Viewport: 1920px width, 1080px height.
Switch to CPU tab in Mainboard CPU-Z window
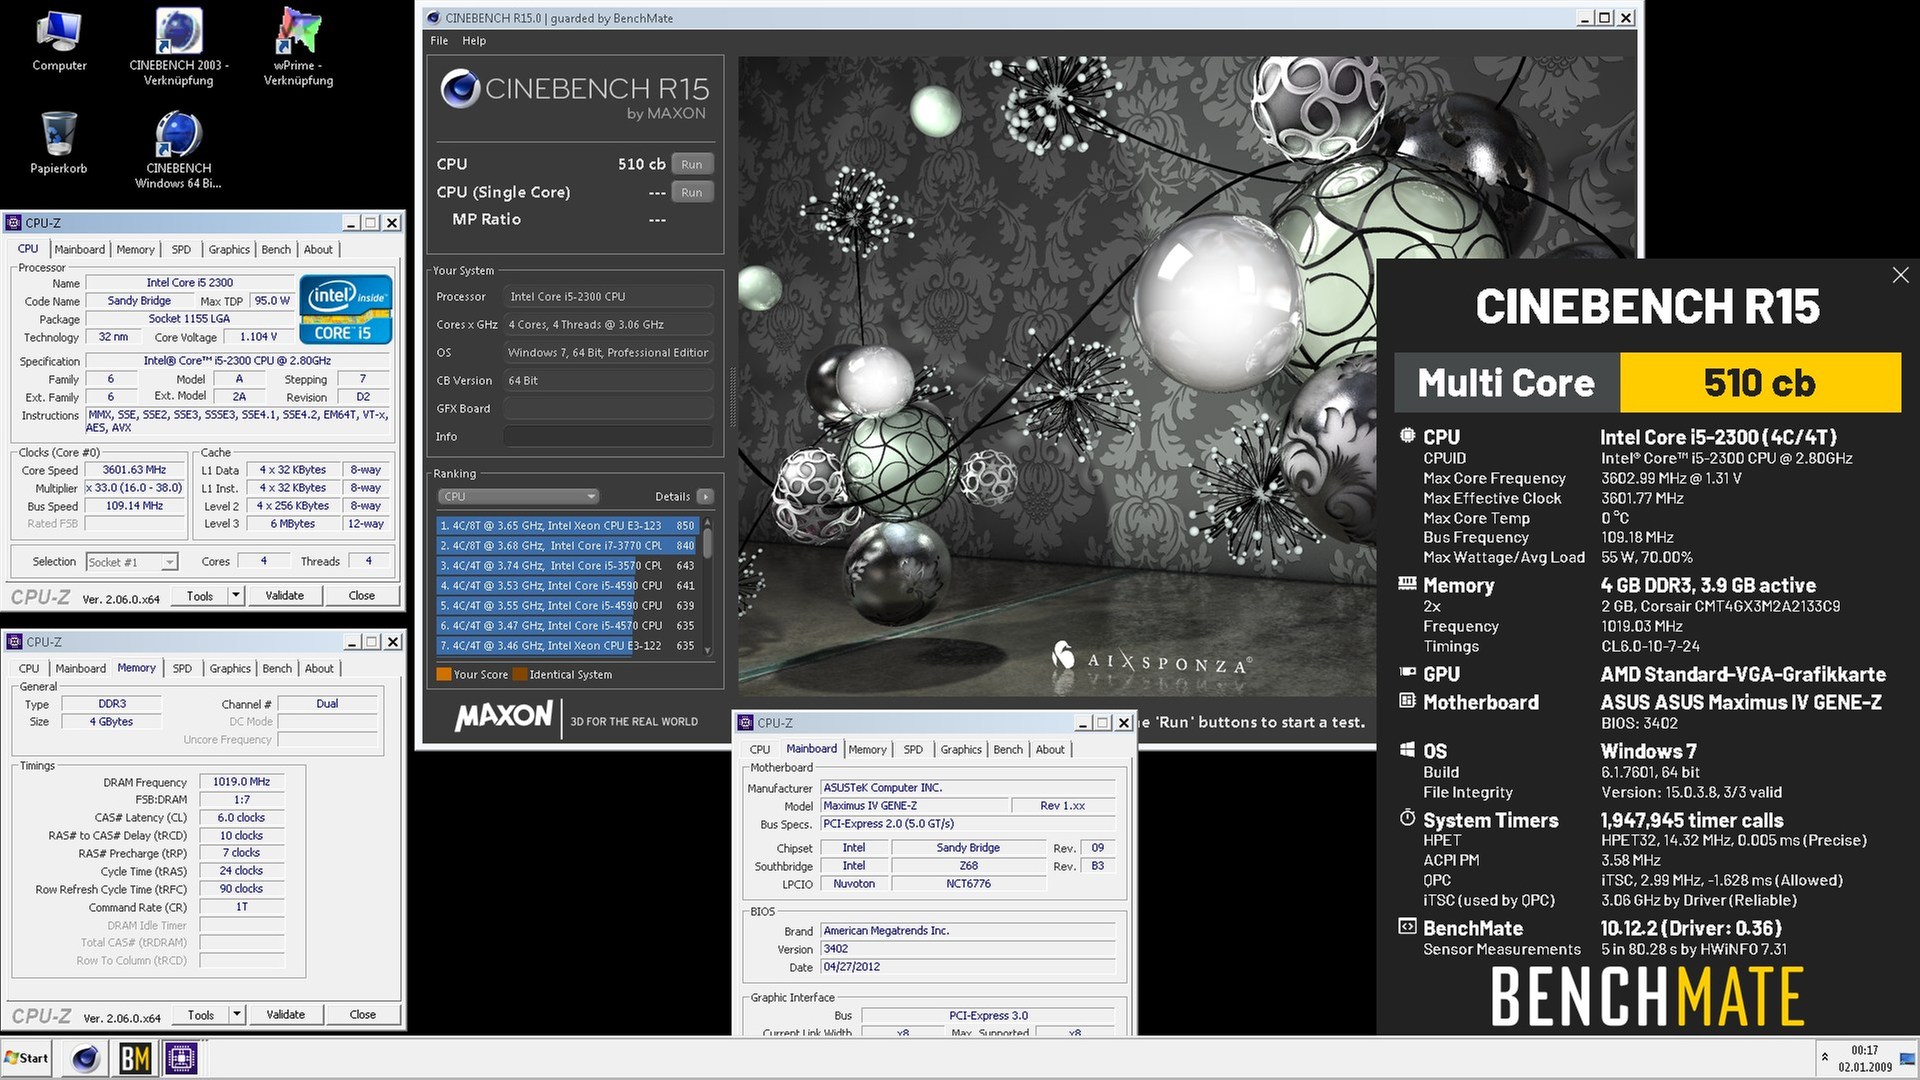(x=760, y=749)
